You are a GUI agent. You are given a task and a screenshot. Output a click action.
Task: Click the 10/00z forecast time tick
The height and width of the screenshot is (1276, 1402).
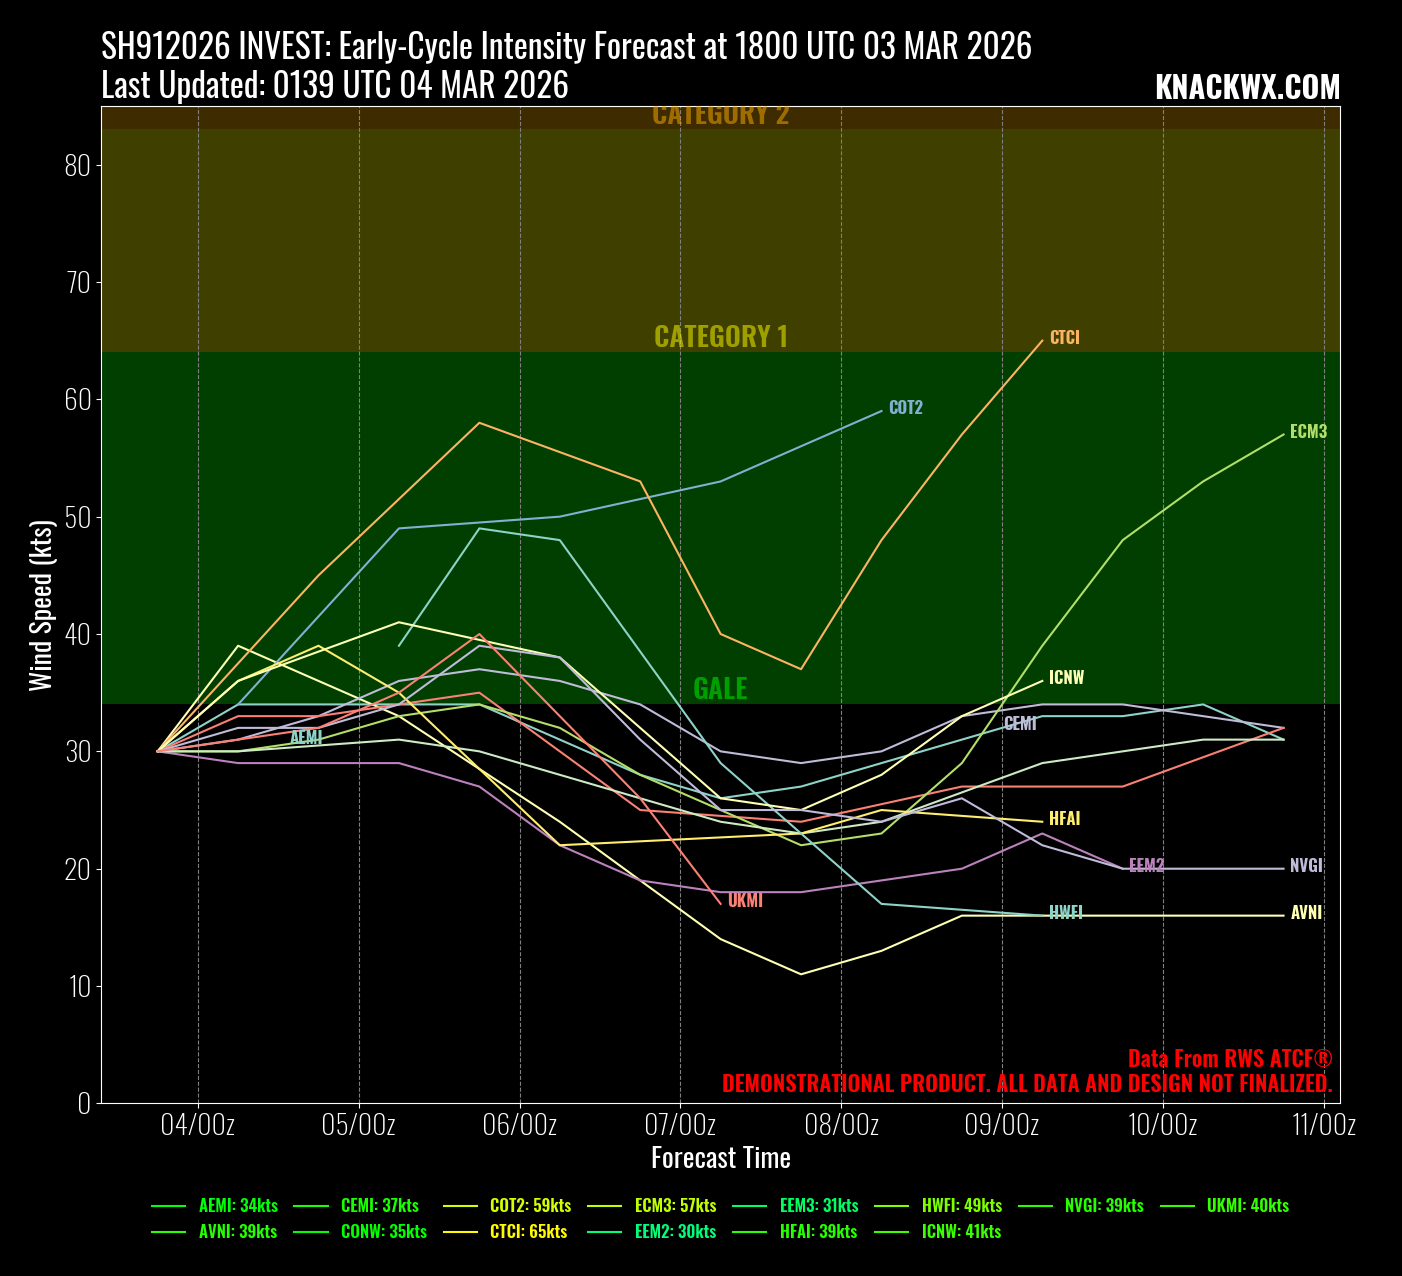[x=1162, y=1125]
